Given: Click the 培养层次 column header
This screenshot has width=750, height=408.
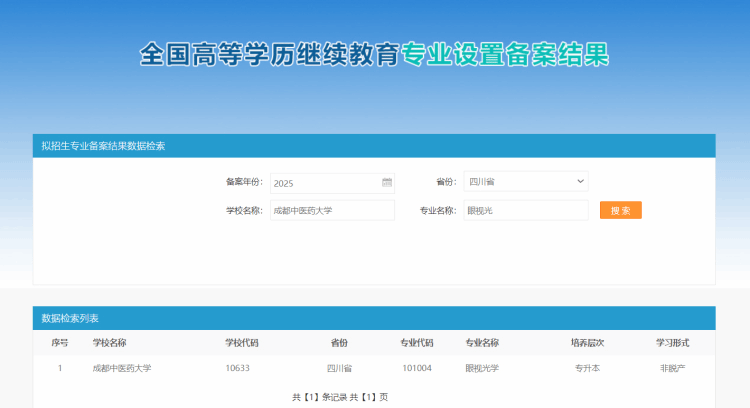Looking at the screenshot, I should click(587, 343).
